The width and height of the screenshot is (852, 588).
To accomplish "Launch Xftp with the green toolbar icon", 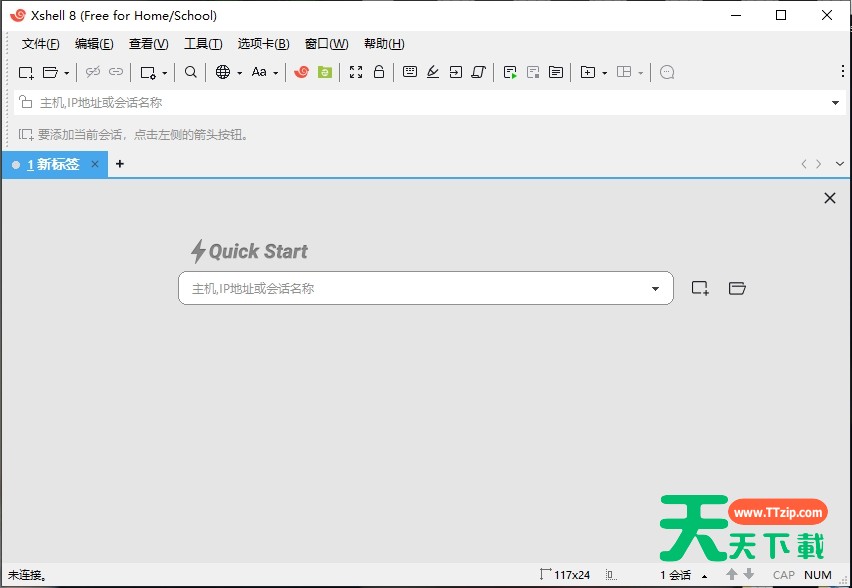I will pyautogui.click(x=324, y=72).
